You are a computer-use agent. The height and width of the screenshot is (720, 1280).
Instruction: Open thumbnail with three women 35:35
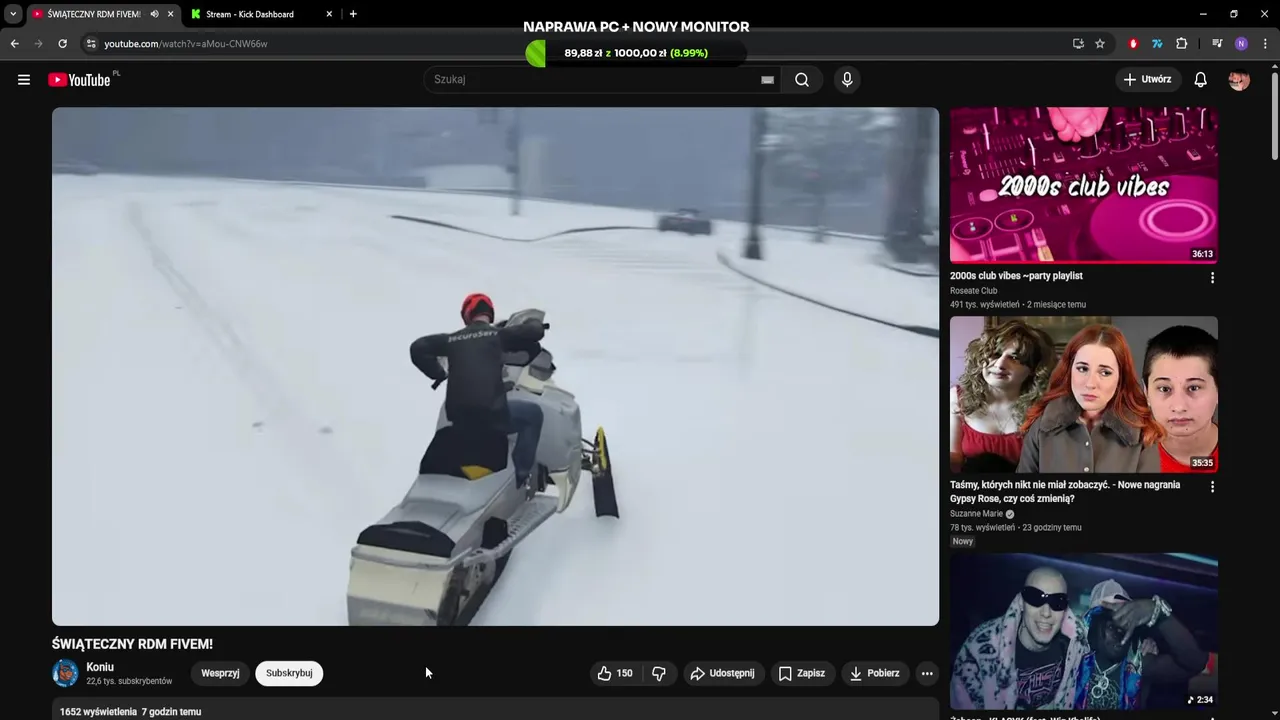pos(1084,394)
